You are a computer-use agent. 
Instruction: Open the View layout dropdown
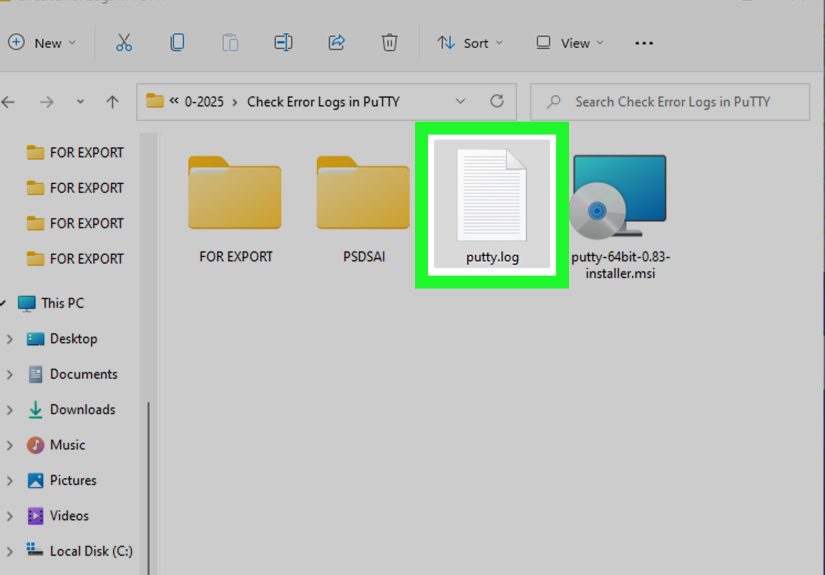(569, 43)
